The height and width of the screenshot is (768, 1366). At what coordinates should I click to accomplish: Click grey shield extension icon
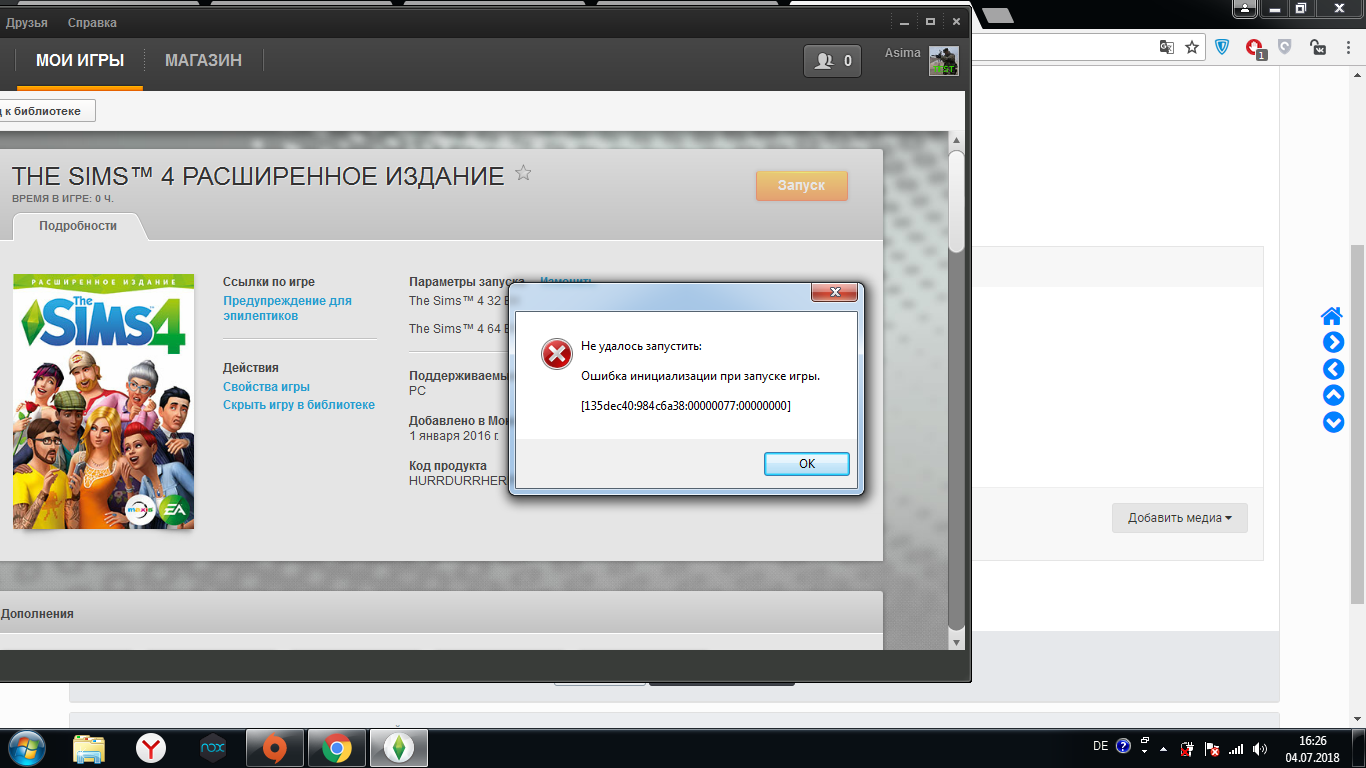click(1286, 47)
